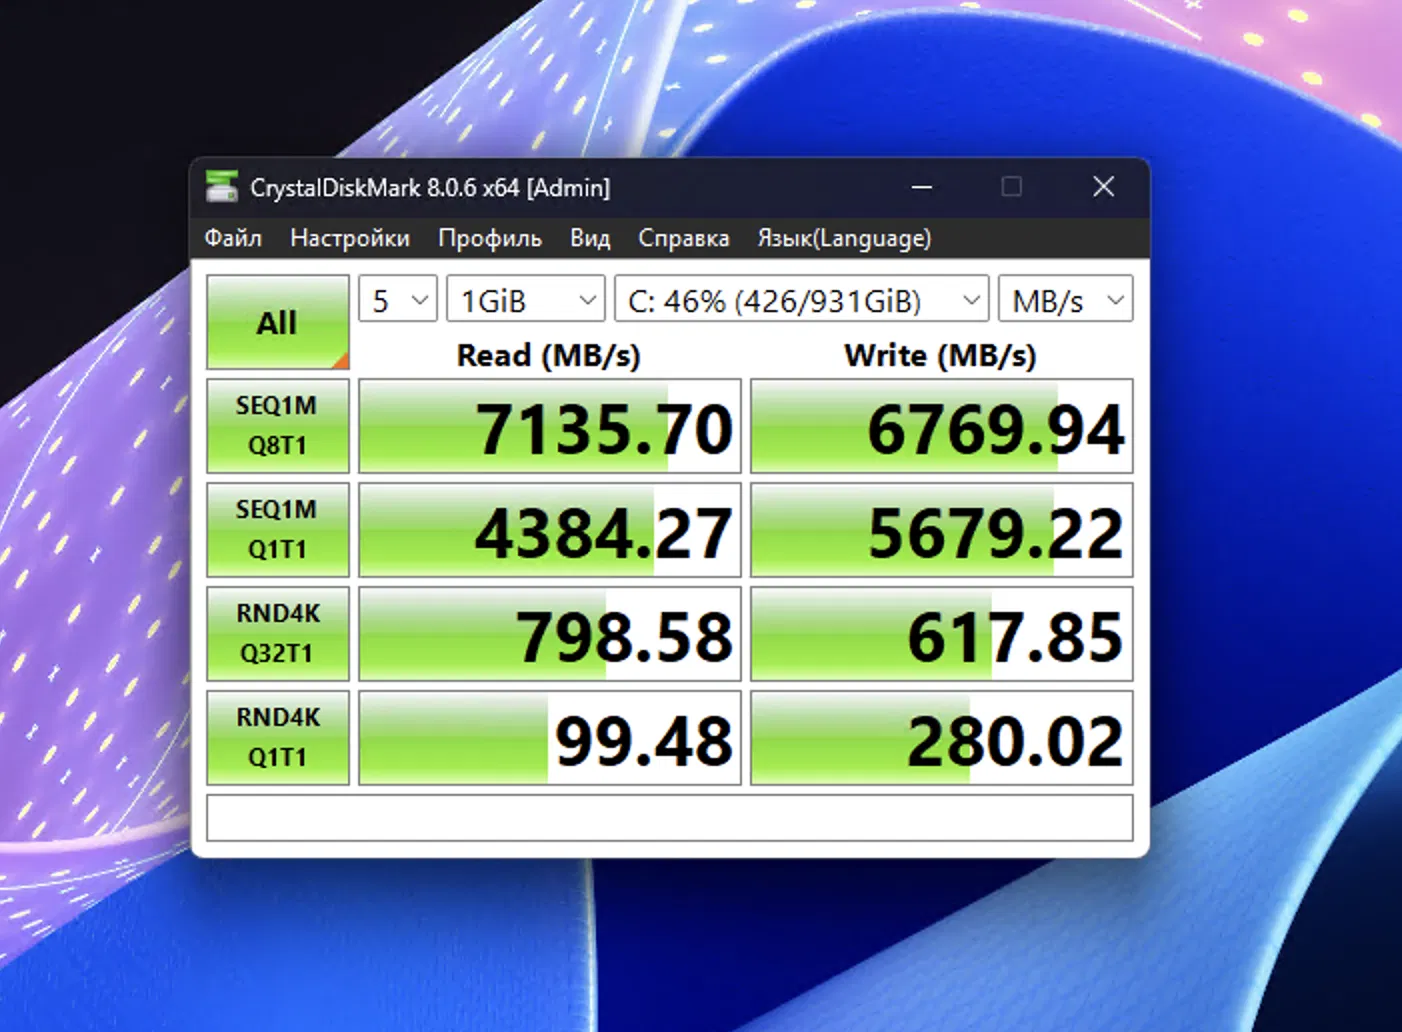Select the 7135.70 sequential read result
Image resolution: width=1402 pixels, height=1032 pixels.
coord(550,426)
